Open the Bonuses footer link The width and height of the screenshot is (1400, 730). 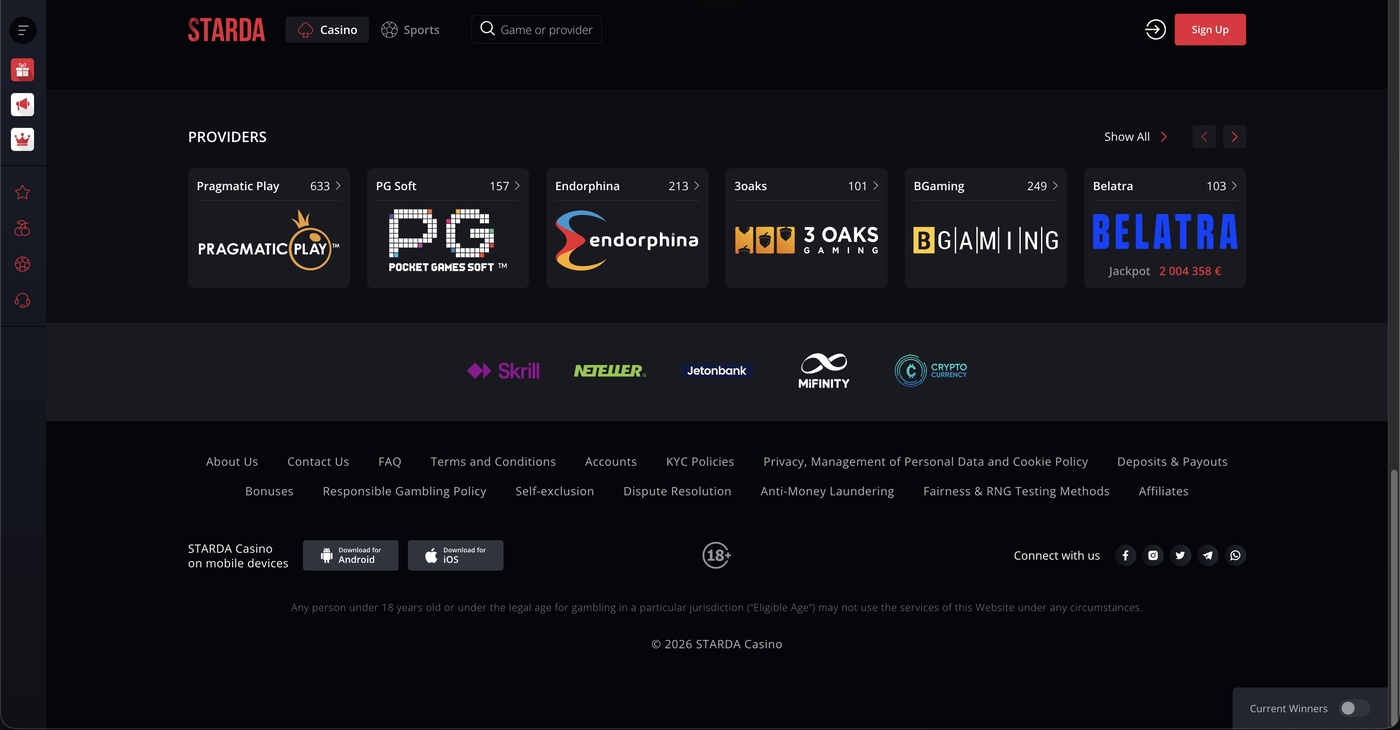click(269, 492)
